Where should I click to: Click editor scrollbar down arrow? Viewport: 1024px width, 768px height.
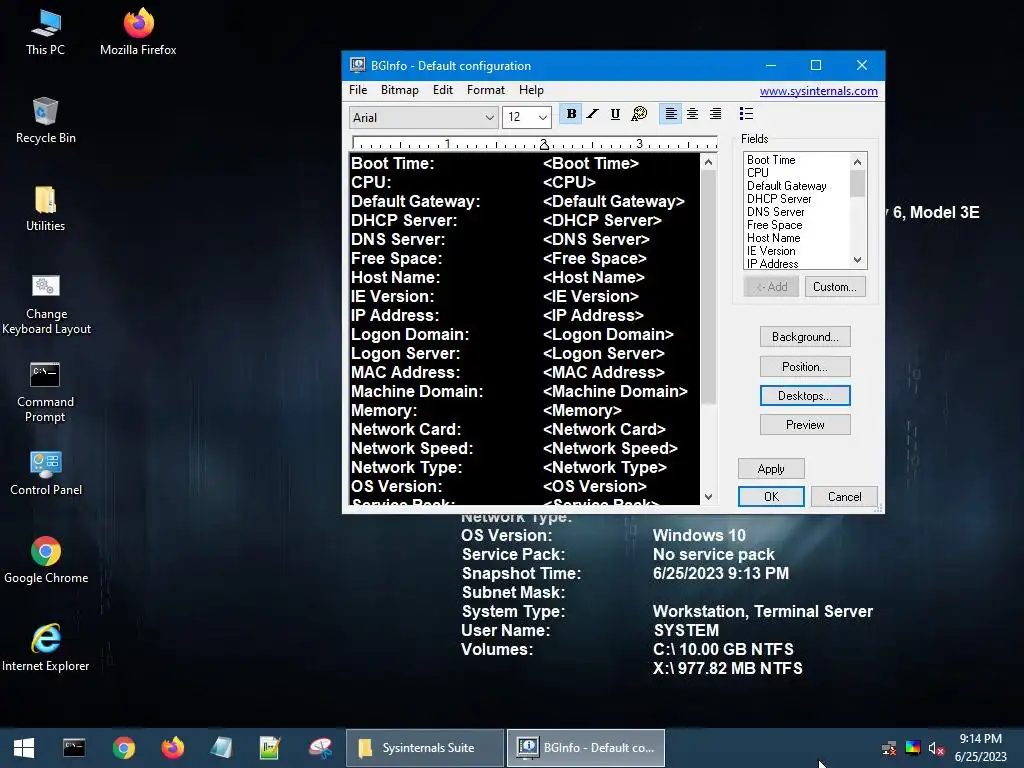tap(709, 497)
